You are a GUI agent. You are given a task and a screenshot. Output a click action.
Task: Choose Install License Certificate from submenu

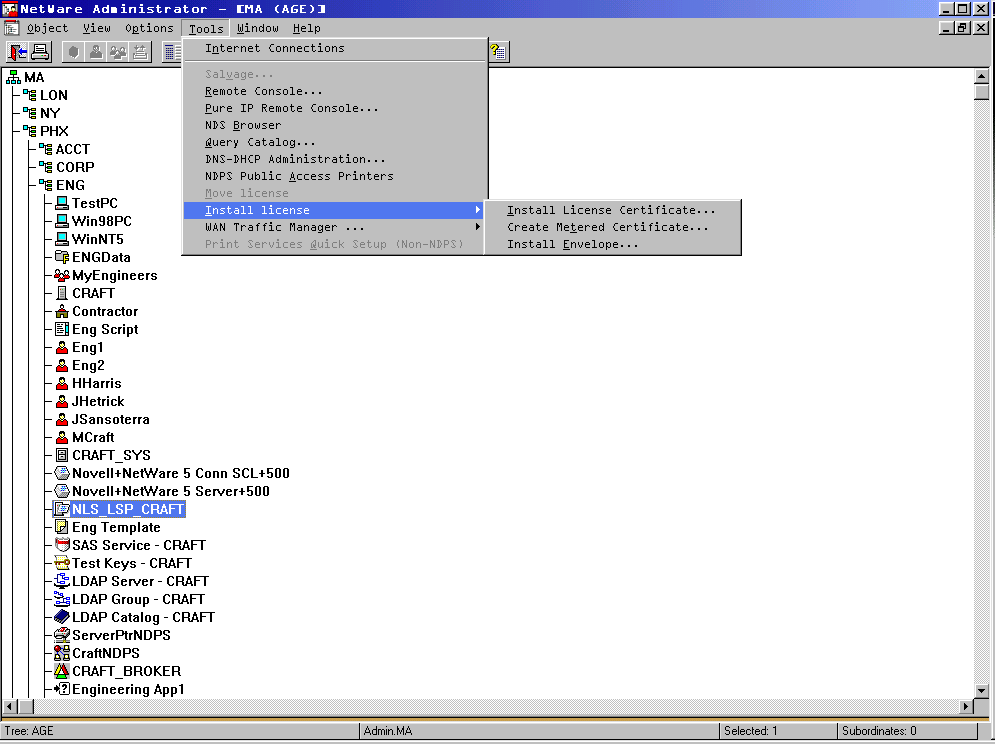tap(611, 210)
